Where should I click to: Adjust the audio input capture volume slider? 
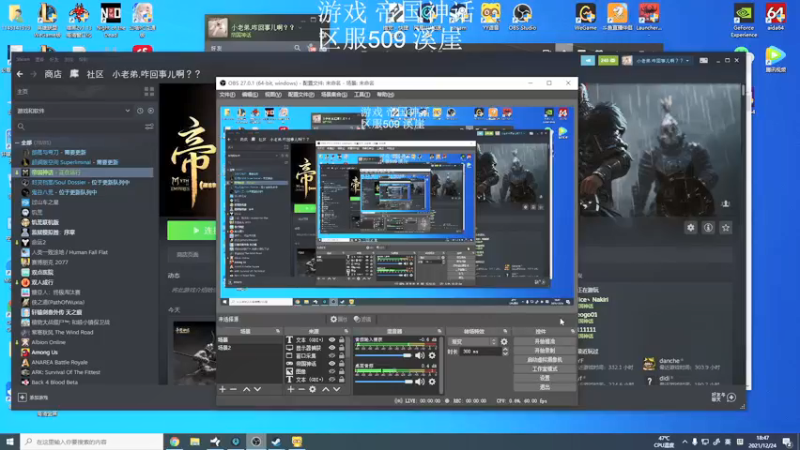pyautogui.click(x=384, y=355)
